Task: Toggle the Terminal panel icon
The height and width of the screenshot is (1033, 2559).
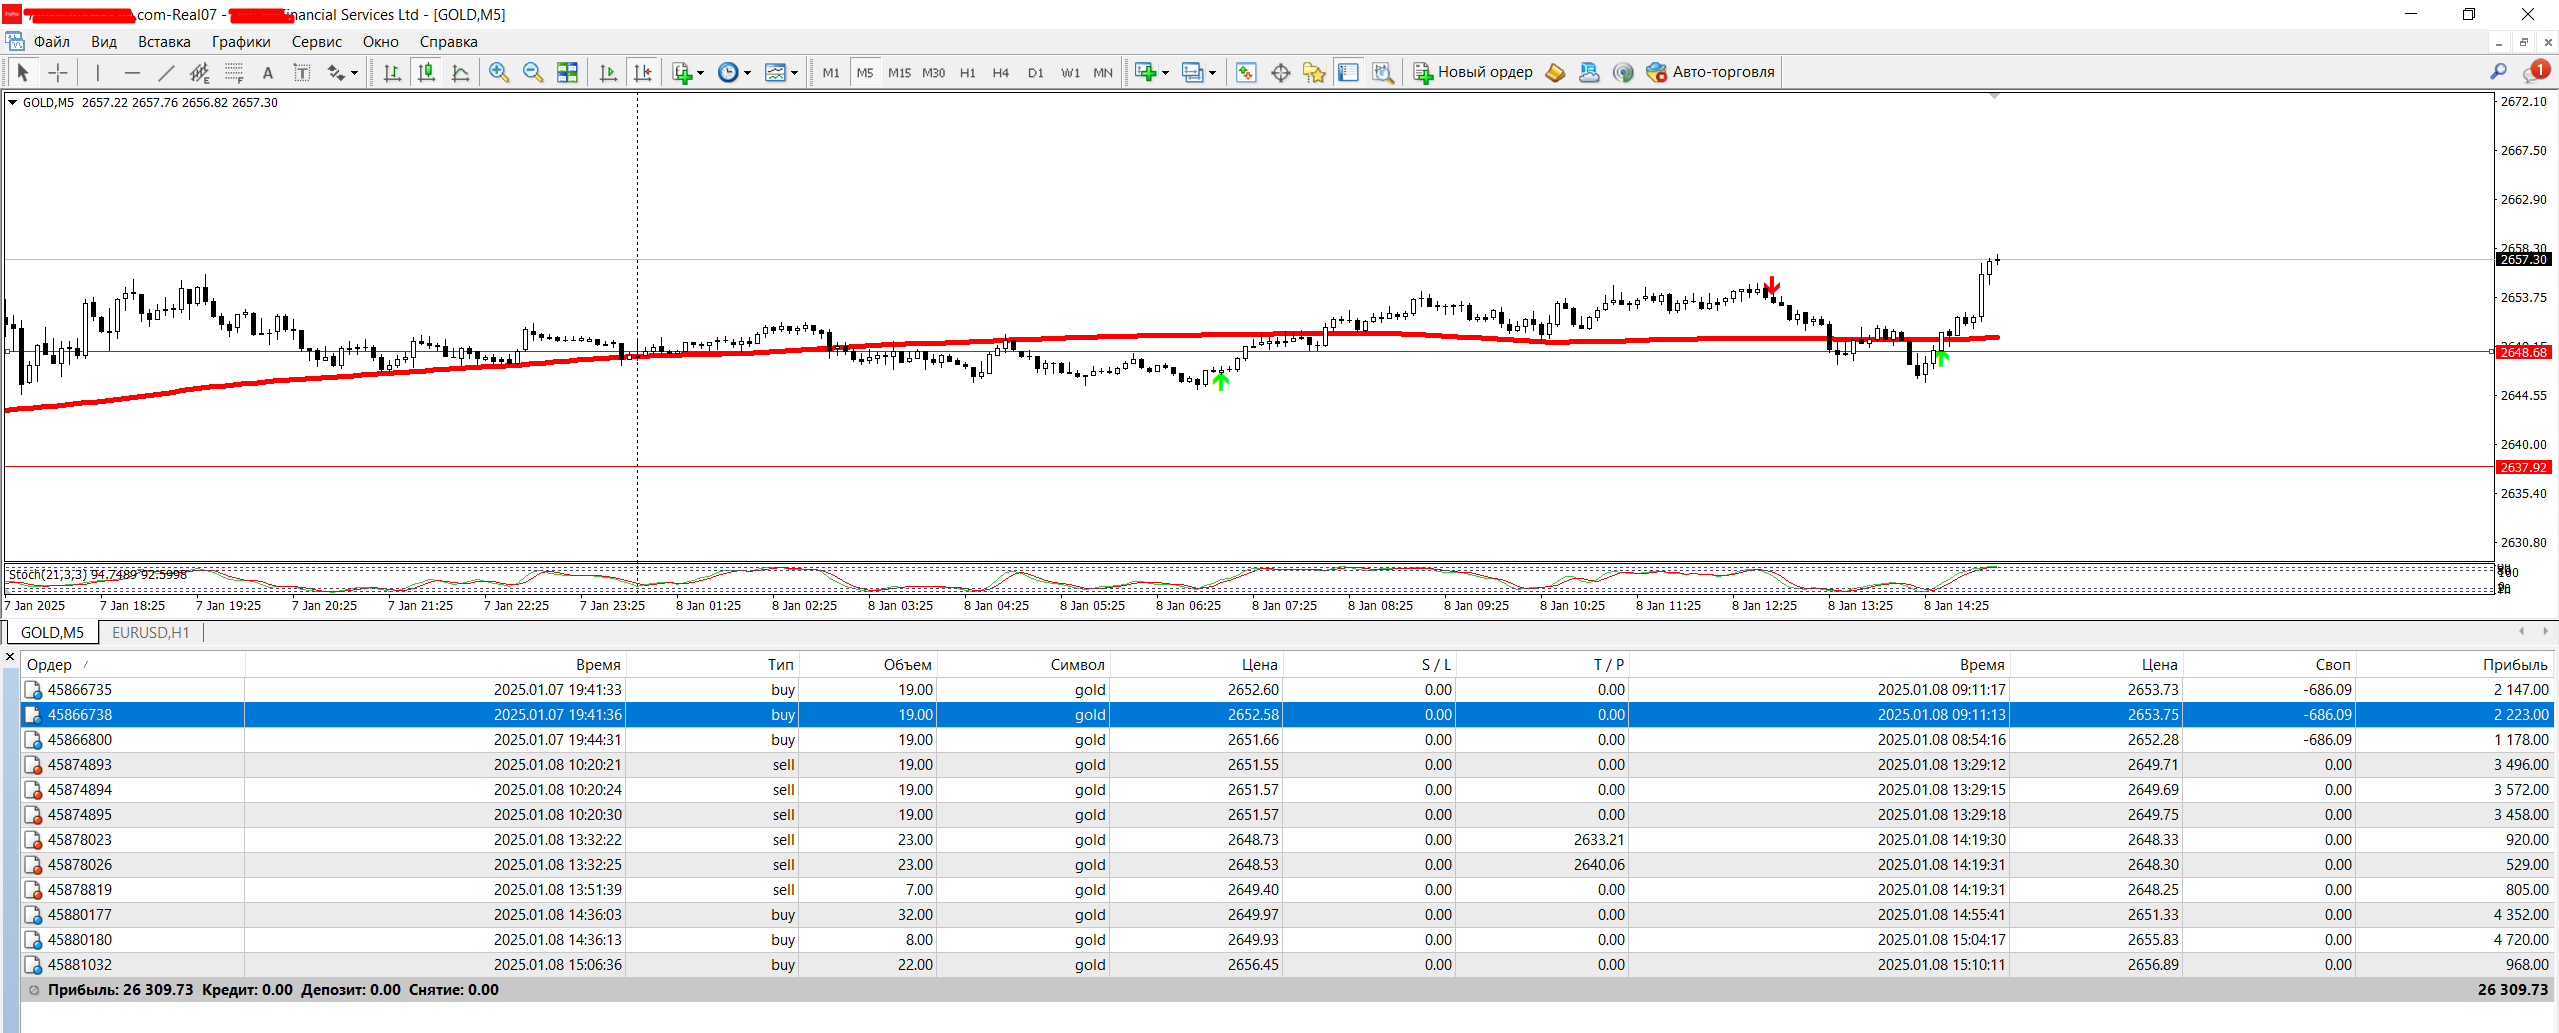Action: pyautogui.click(x=1348, y=72)
